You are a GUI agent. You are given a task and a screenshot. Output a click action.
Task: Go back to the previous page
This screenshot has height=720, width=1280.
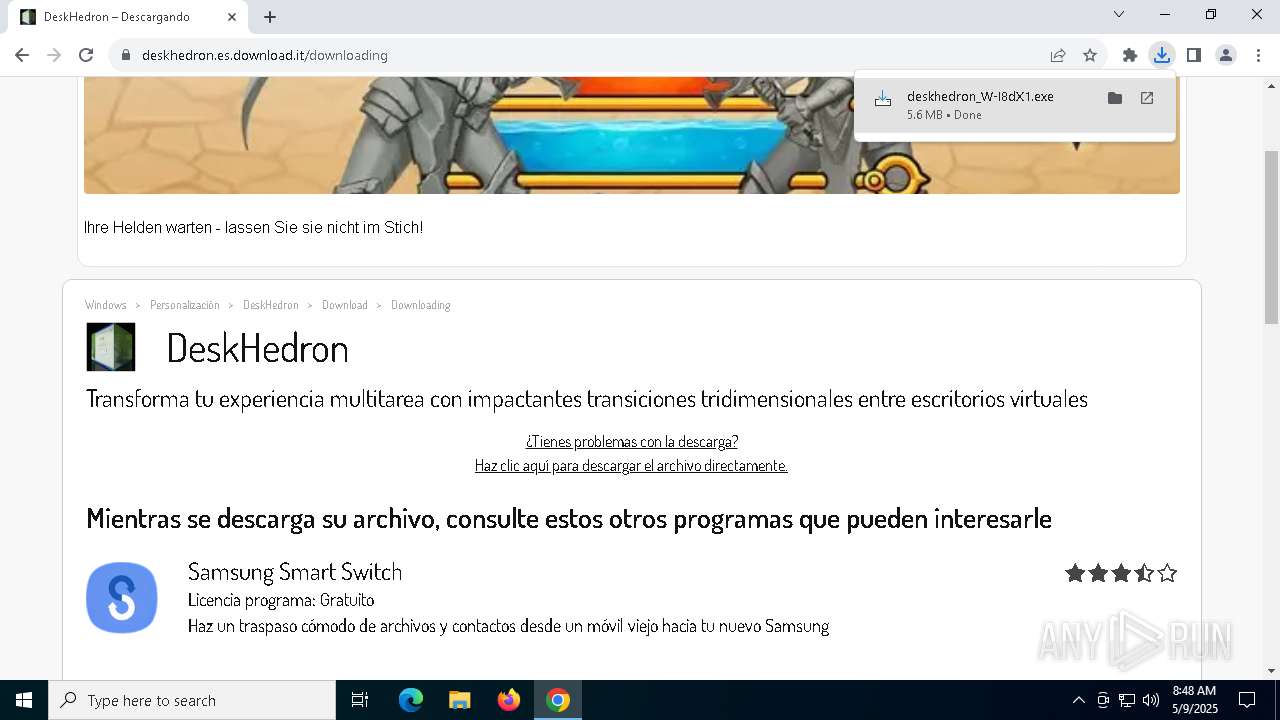22,55
